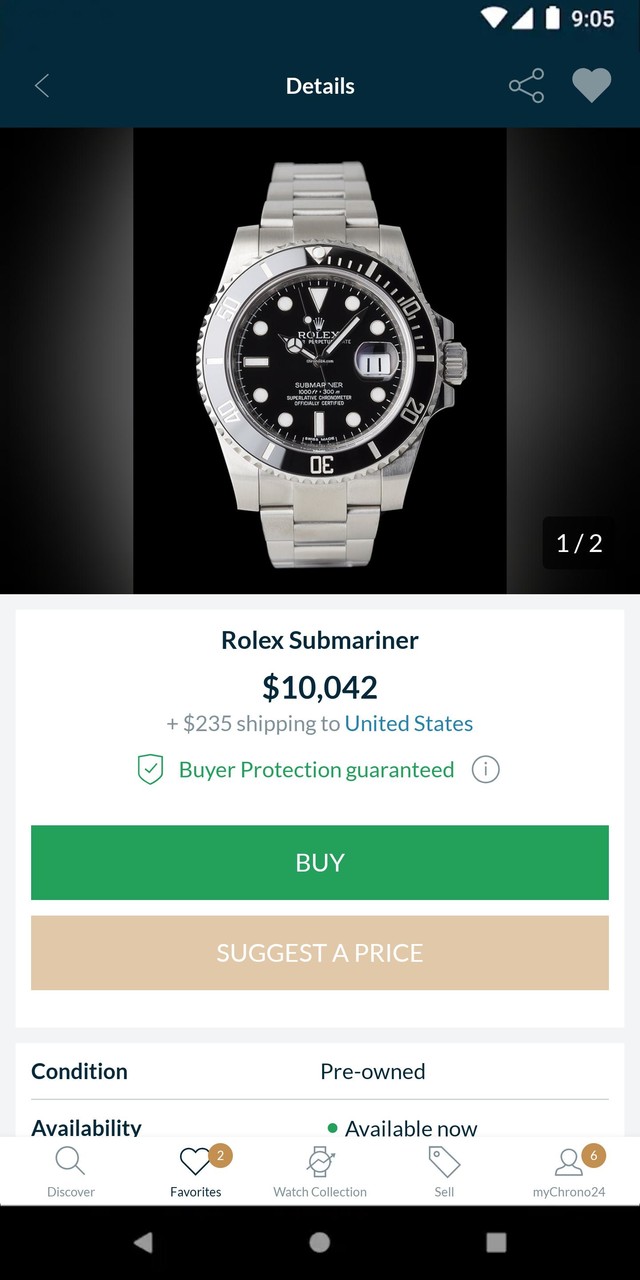
Task: Tap the Buyer Protection shield icon
Action: pyautogui.click(x=150, y=770)
